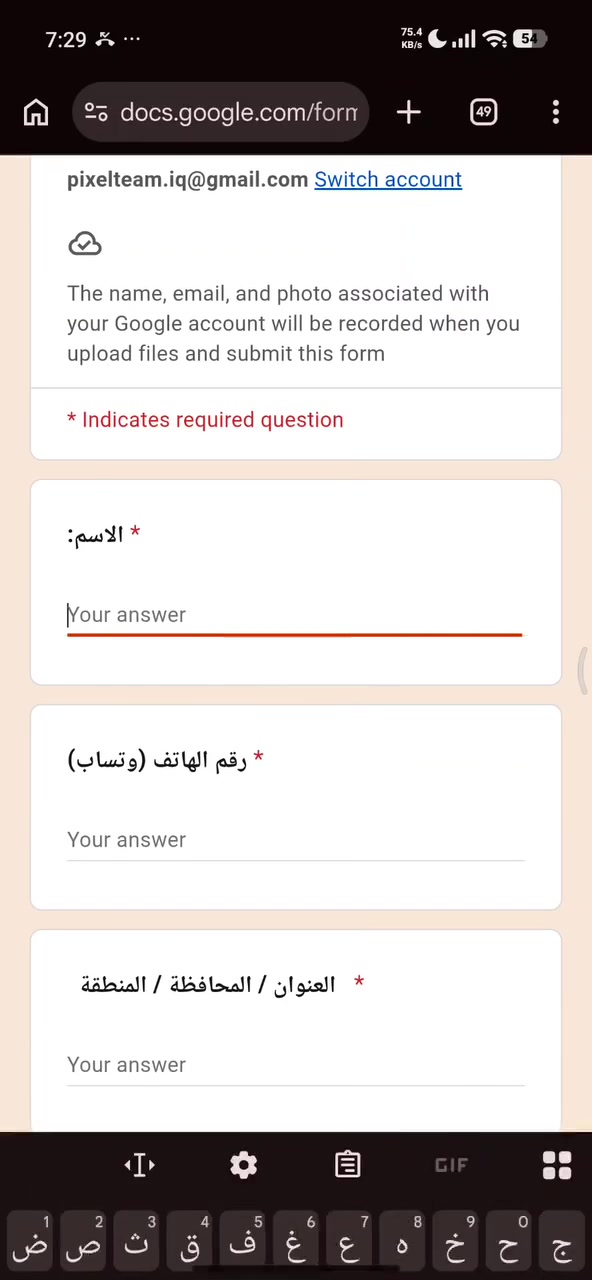Tap the site settings icon in address bar
The image size is (592, 1280).
pos(96,112)
